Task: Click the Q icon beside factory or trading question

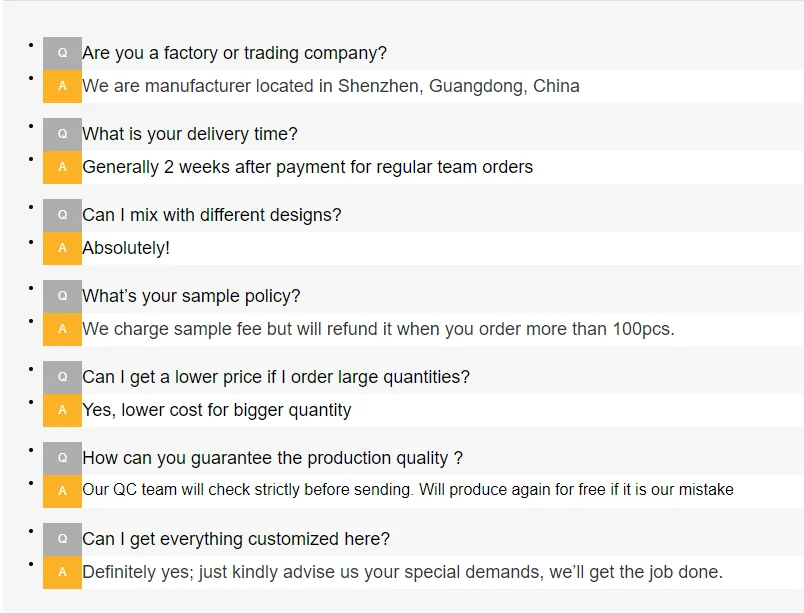Action: coord(62,53)
